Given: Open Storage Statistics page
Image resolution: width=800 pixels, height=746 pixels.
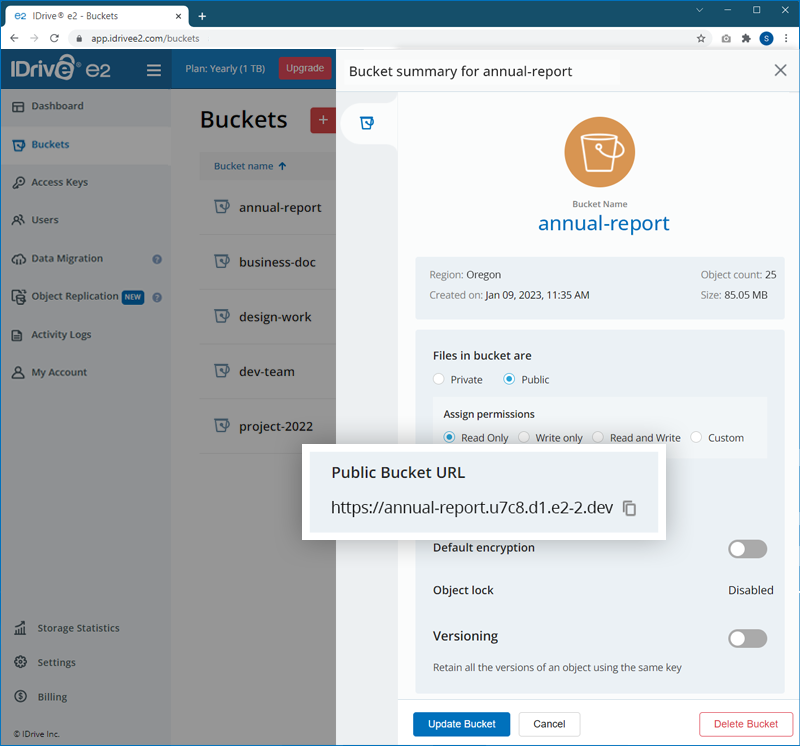Looking at the screenshot, I should click(x=78, y=628).
